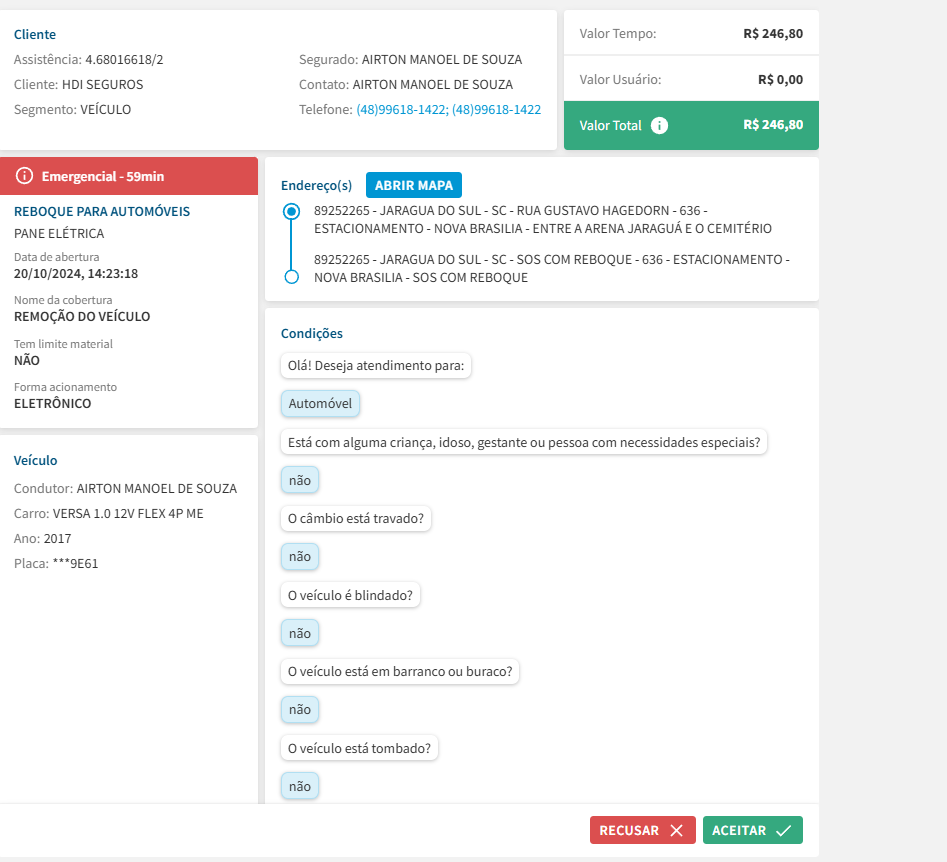Click the checkmark icon on the ACEITAR button

pyautogui.click(x=783, y=830)
